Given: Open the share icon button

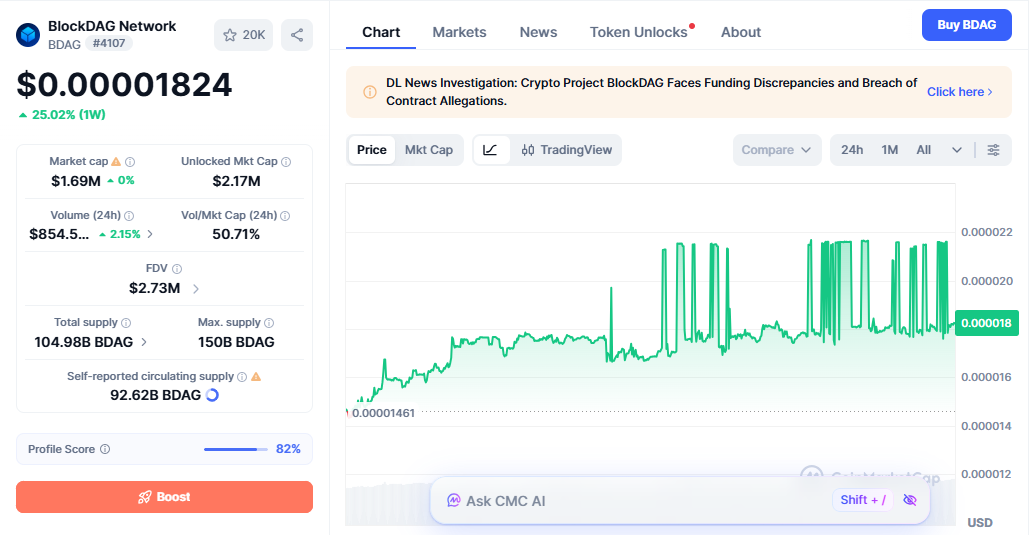Looking at the screenshot, I should point(297,35).
